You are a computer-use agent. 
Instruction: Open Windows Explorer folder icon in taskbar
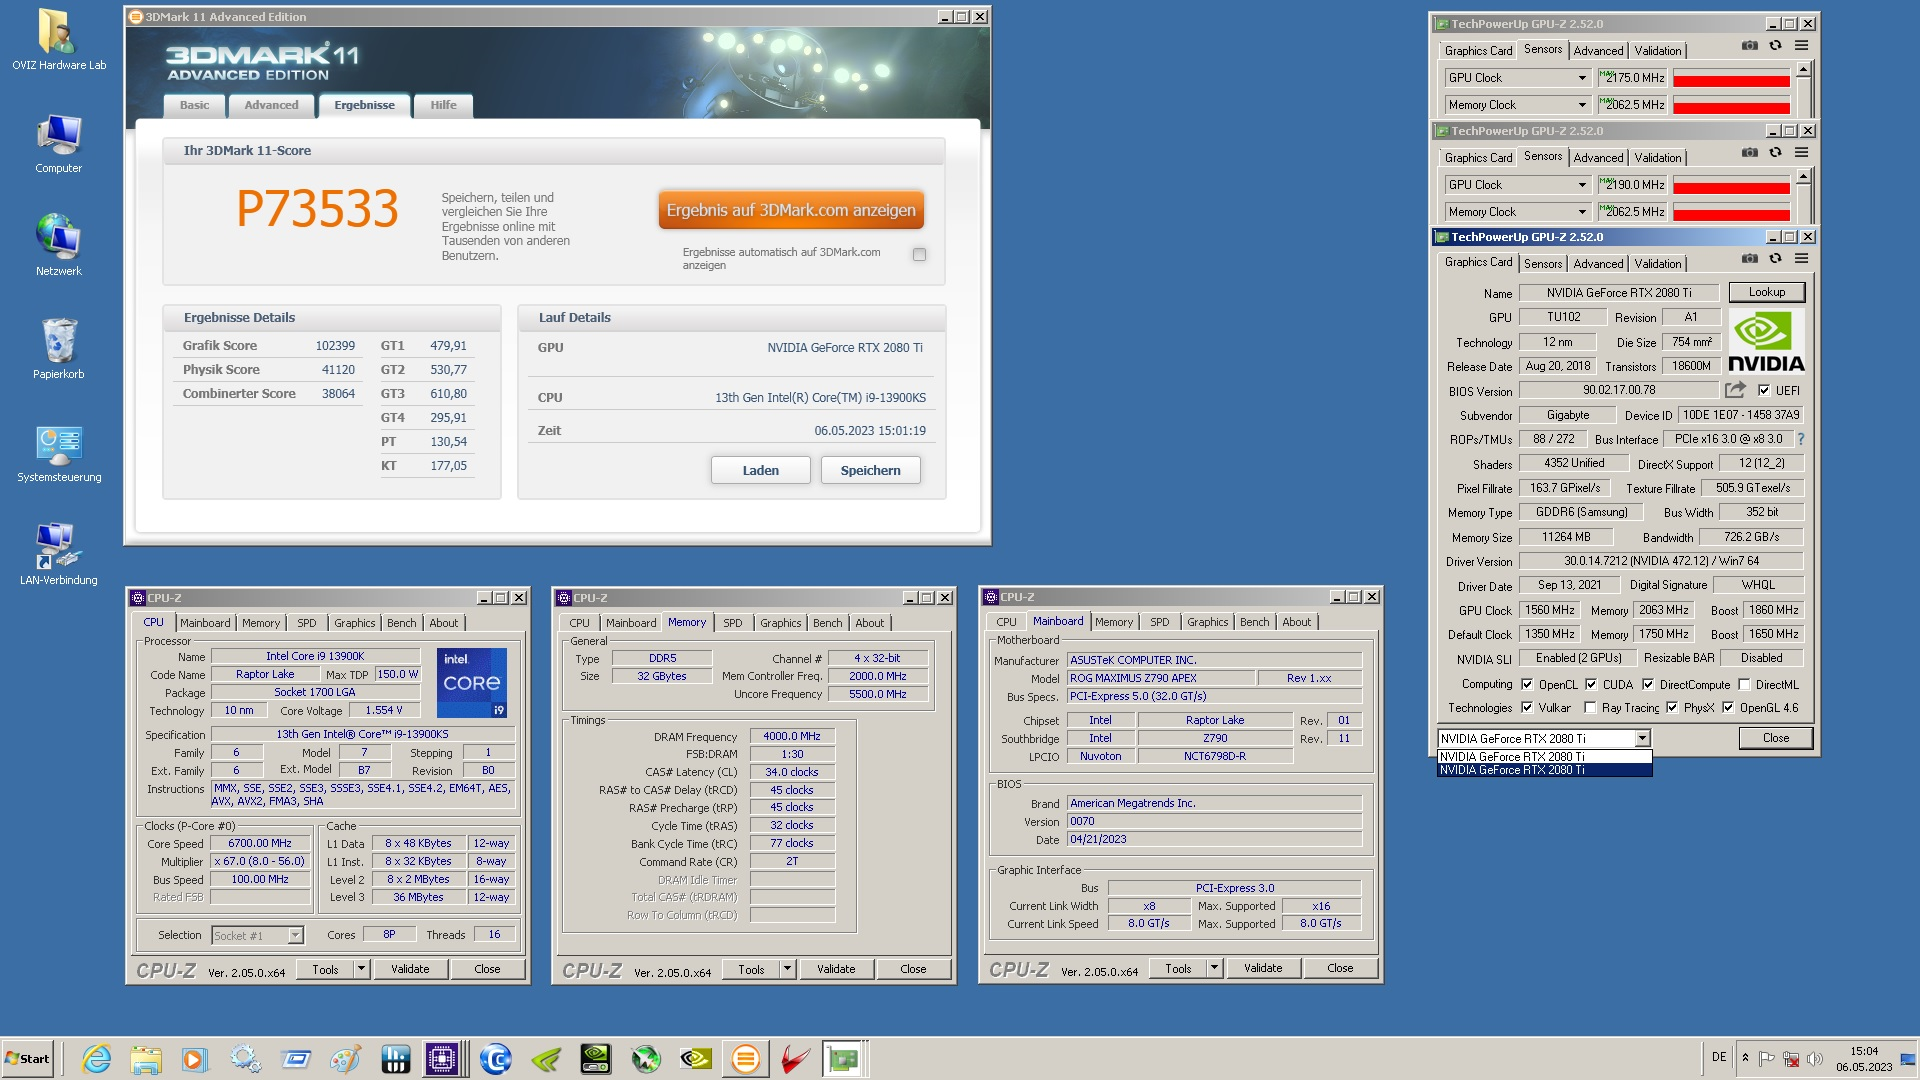(146, 1059)
